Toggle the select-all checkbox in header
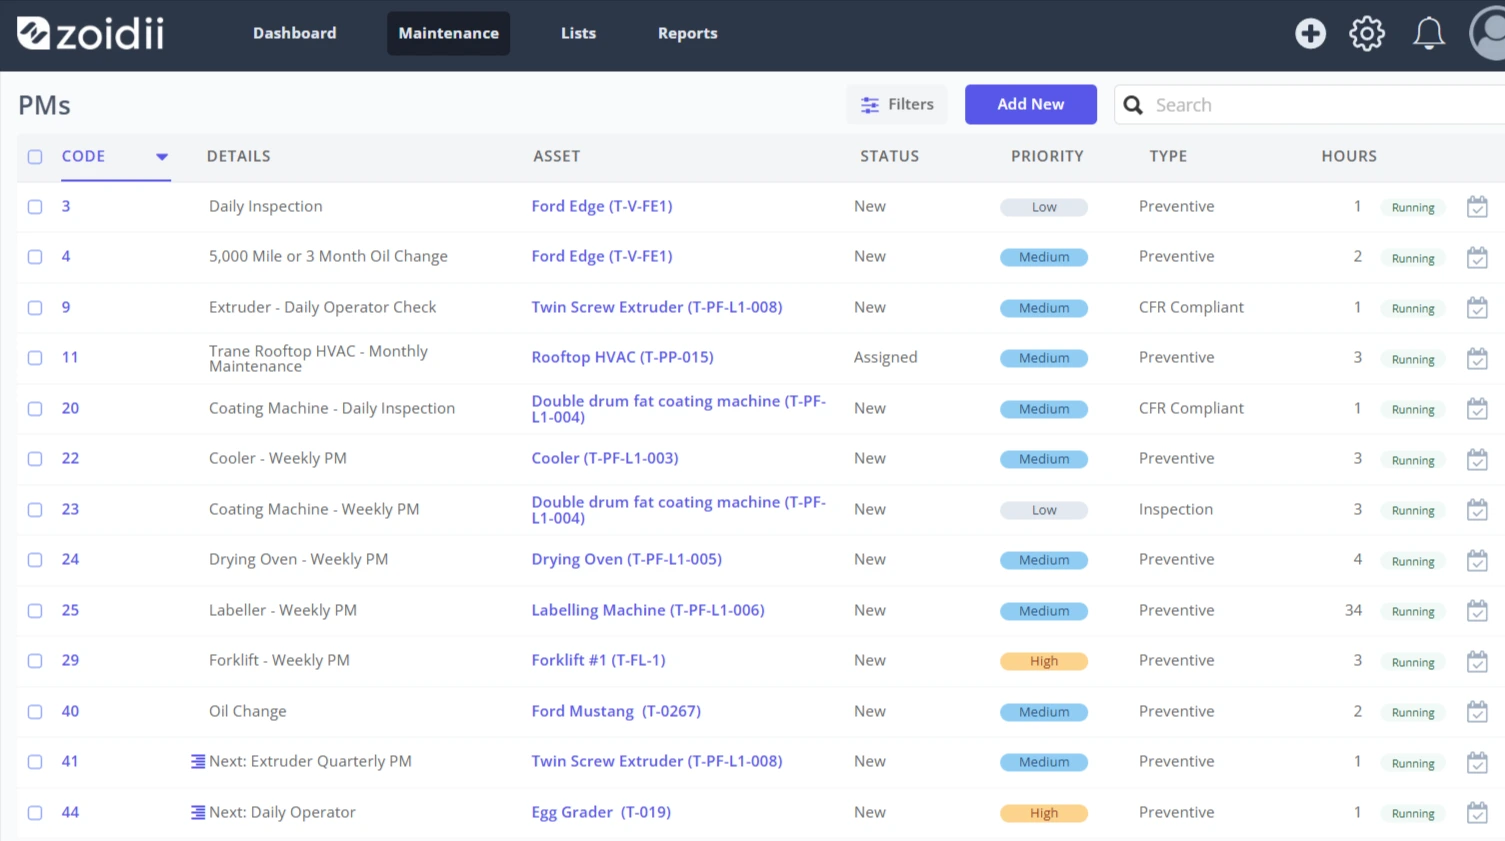Viewport: 1505px width, 841px height. (35, 157)
